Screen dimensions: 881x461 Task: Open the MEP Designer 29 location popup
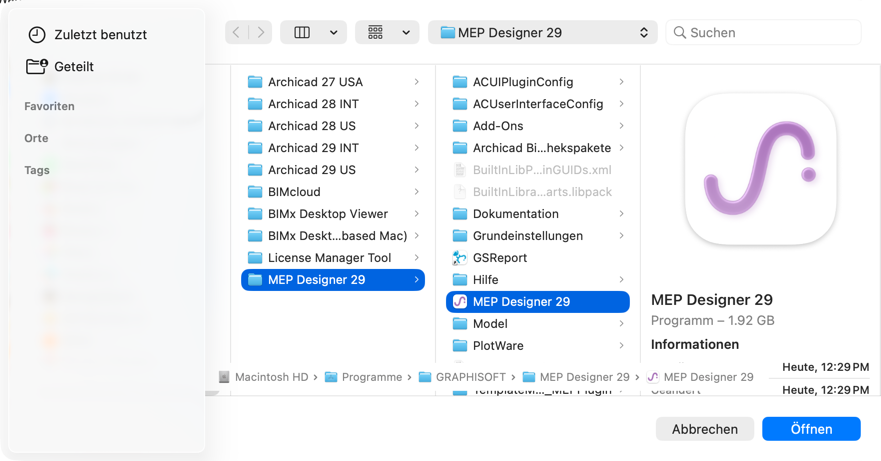(x=543, y=33)
